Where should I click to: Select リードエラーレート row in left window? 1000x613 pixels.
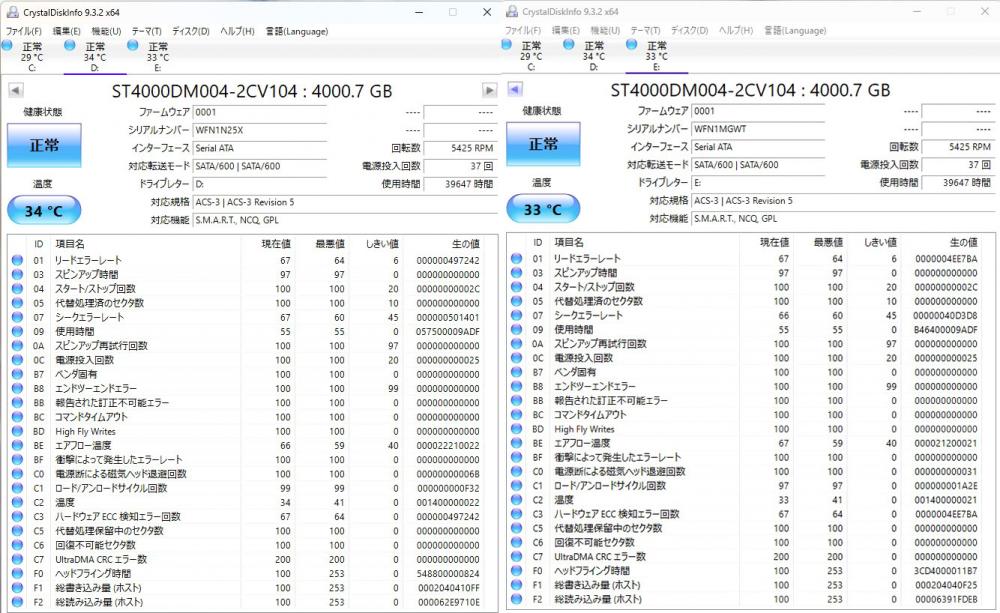coord(253,260)
